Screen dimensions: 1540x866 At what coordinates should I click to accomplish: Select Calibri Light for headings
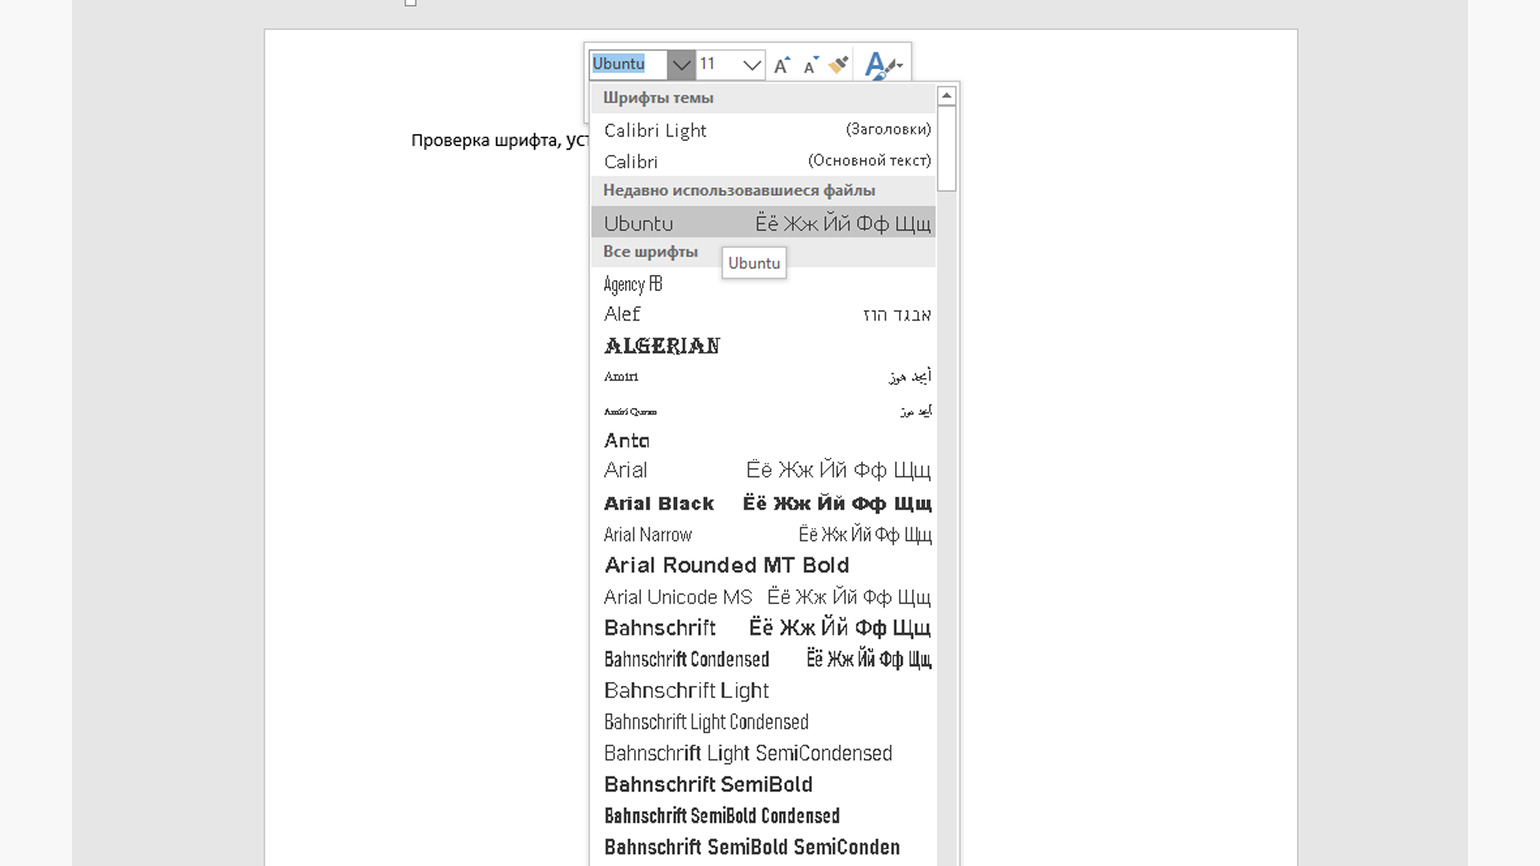tap(655, 130)
